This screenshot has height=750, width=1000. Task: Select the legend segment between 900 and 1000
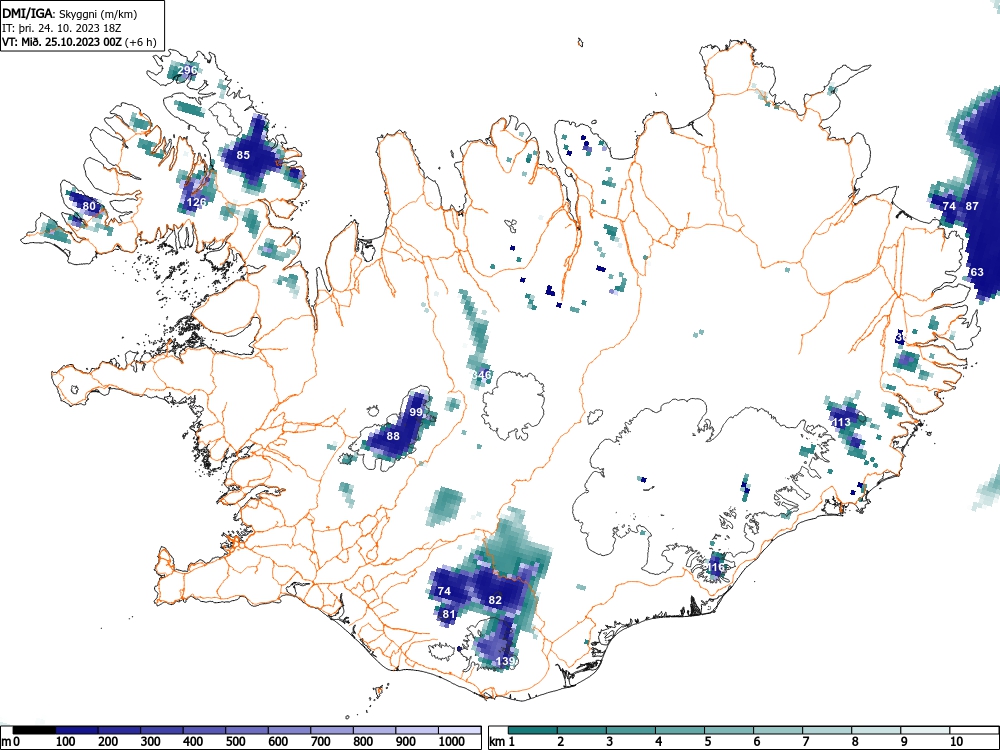(x=416, y=730)
